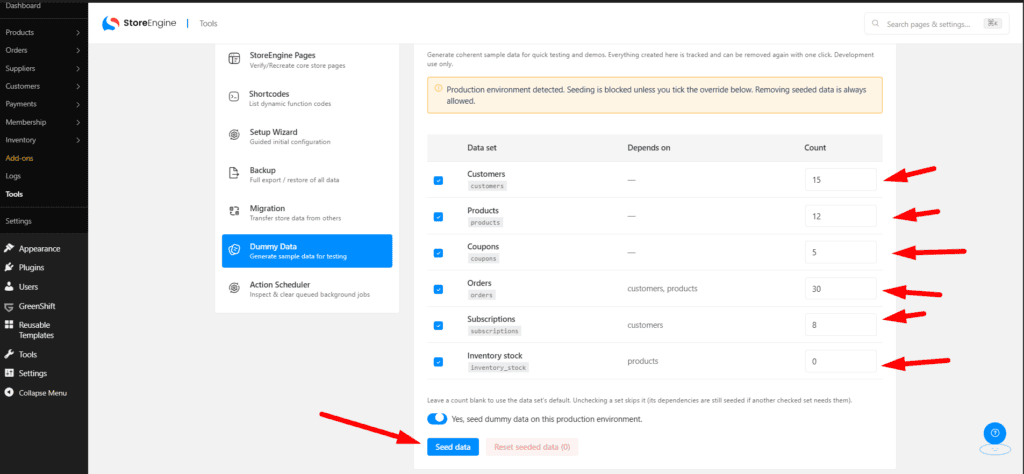This screenshot has height=474, width=1024.
Task: Click the WordPress Settings sliders icon
Action: click(8, 373)
